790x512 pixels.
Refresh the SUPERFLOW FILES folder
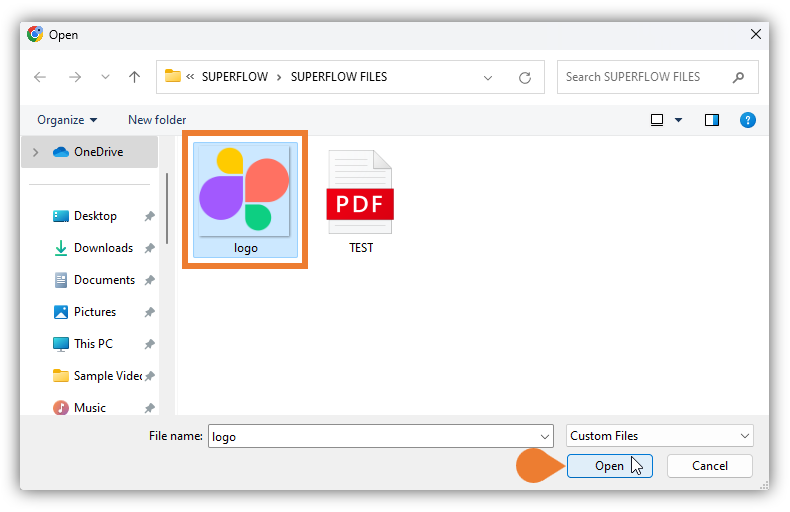(525, 78)
